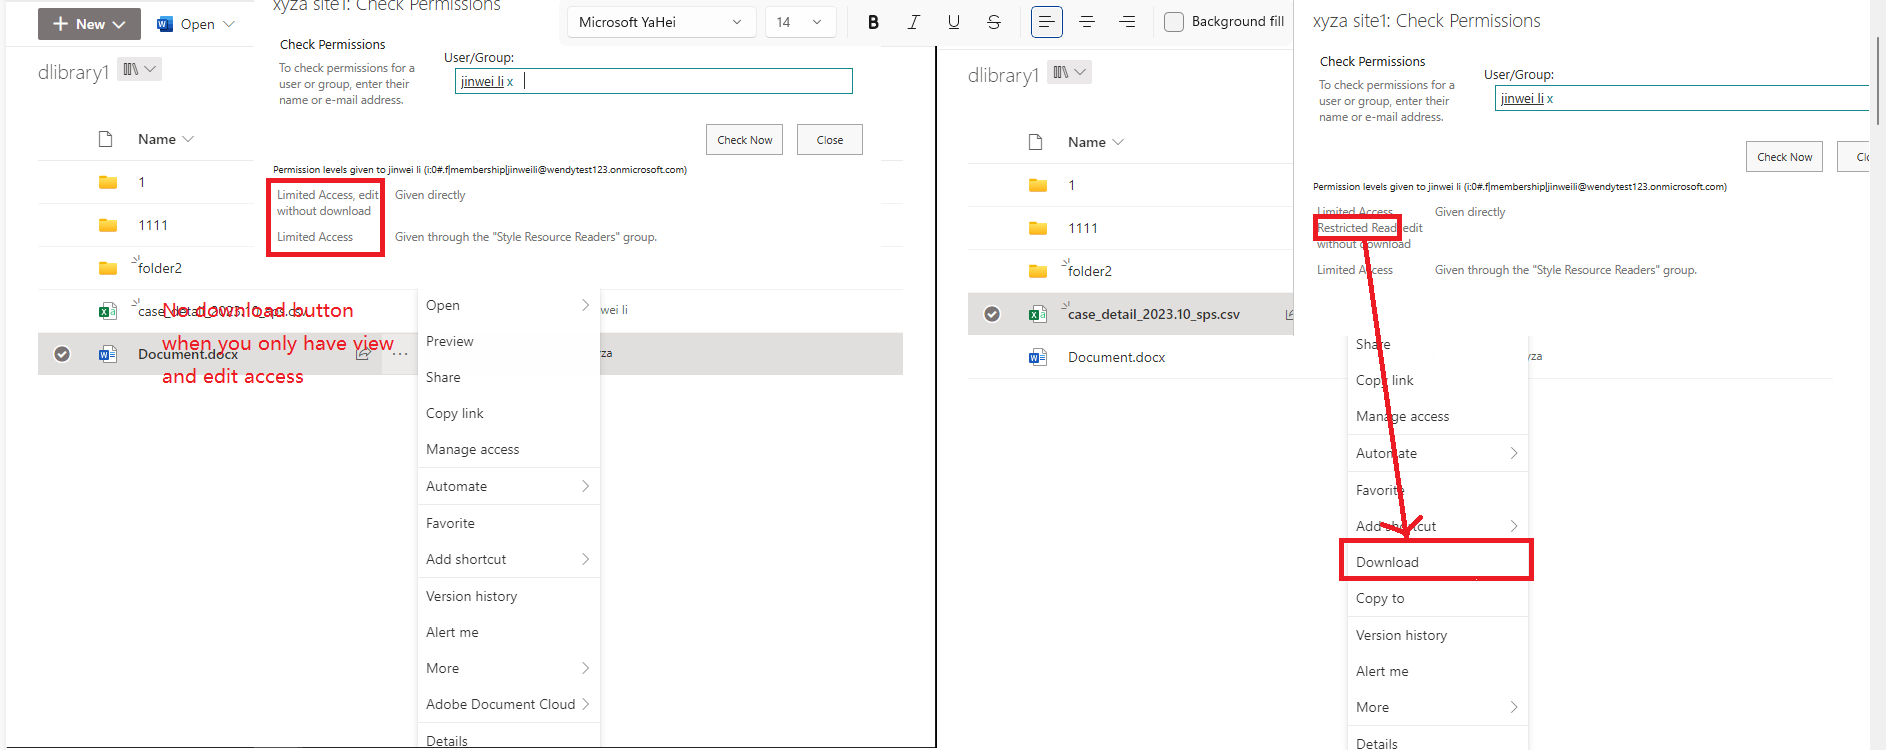Apply bold formatting from the top toolbar
Screen dimensions: 1886x750
pyautogui.click(x=873, y=22)
